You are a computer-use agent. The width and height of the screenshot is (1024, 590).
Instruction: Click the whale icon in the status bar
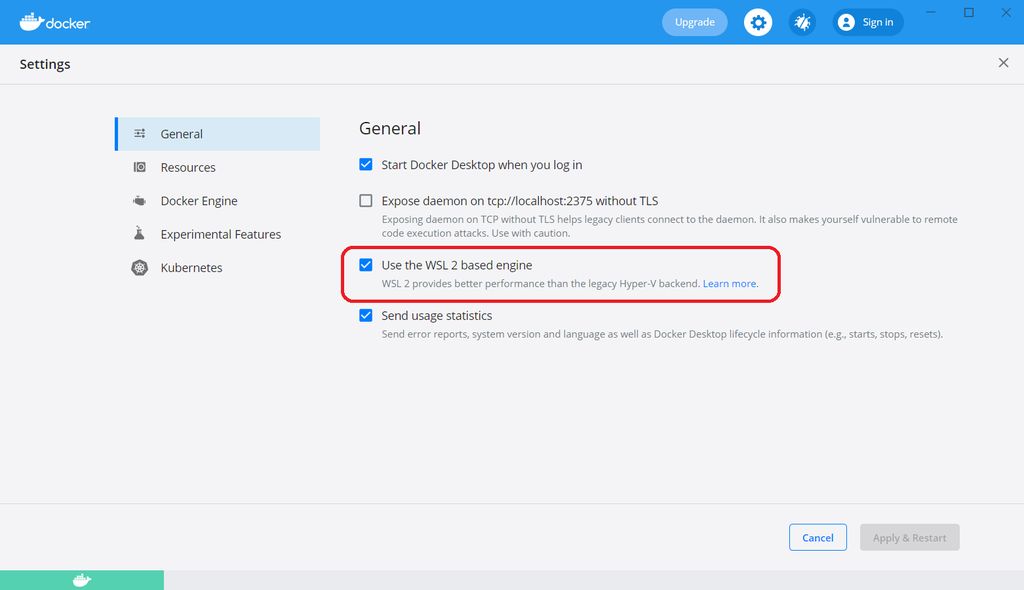tap(81, 579)
